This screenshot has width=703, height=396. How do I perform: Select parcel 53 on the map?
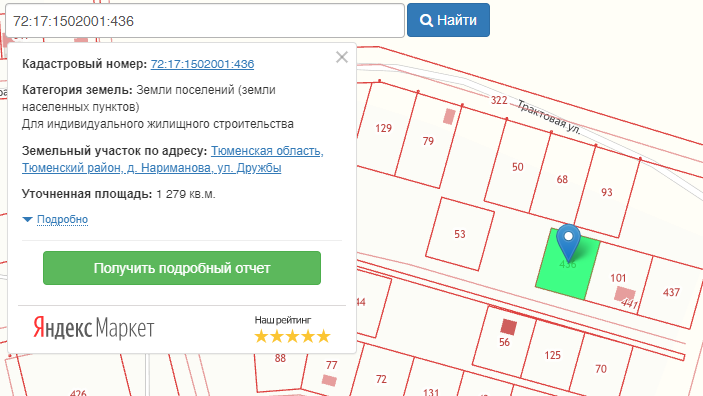coord(460,234)
